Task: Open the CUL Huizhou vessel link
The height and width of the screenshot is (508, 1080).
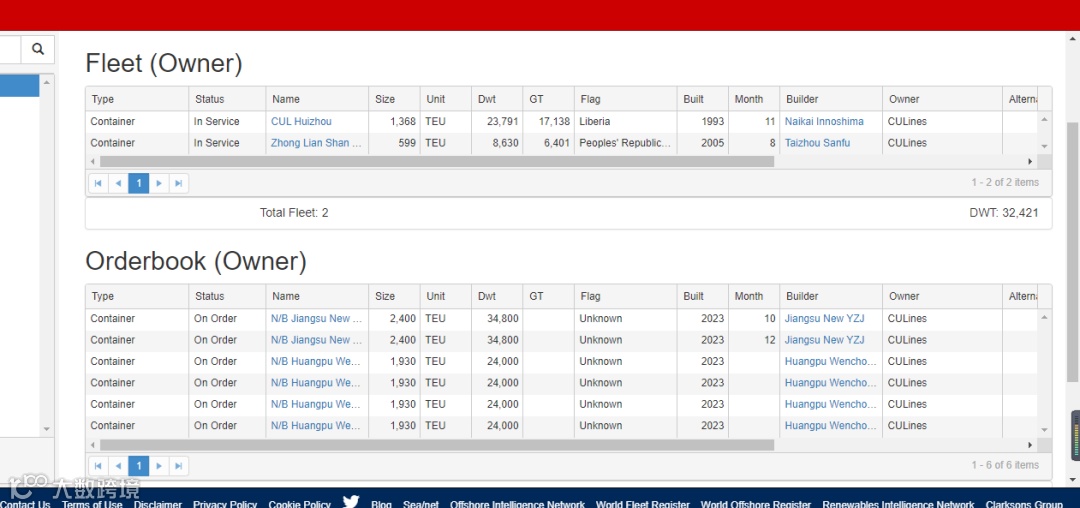Action: [301, 121]
